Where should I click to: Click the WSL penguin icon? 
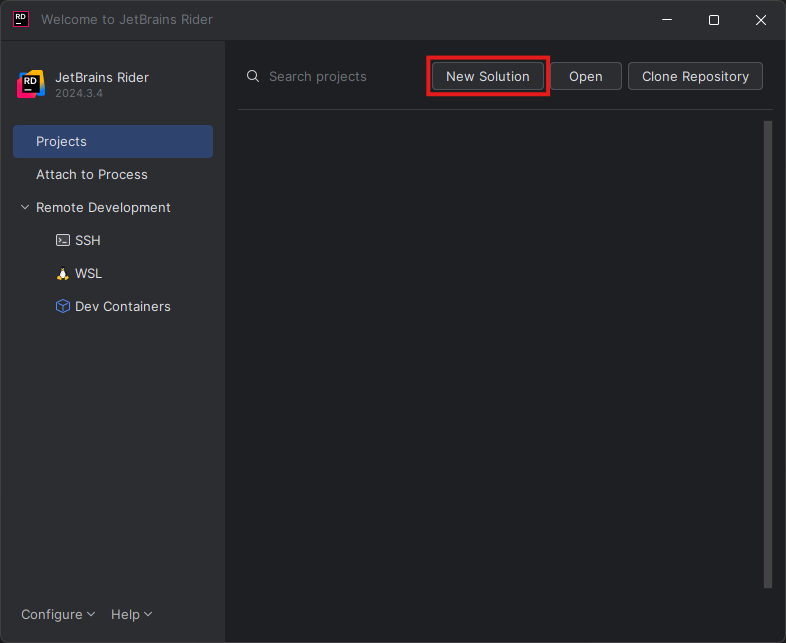pyautogui.click(x=63, y=274)
